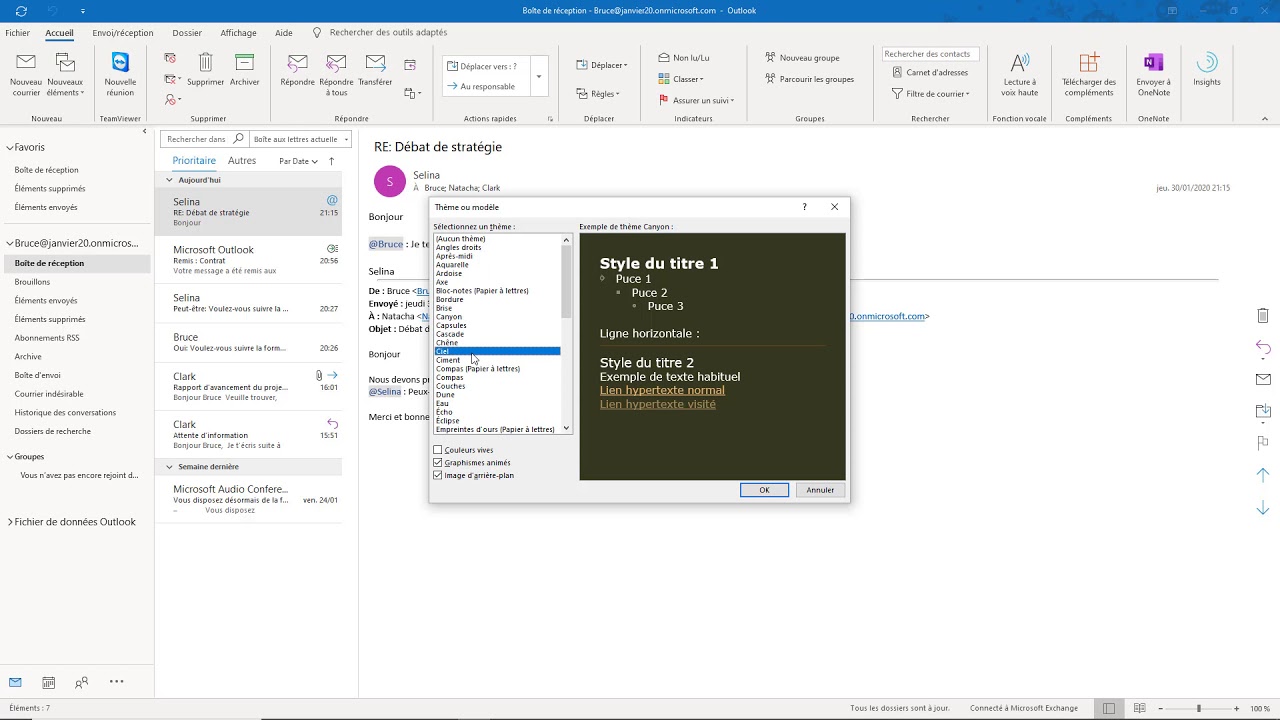Click the delete icon on right message pane
The image size is (1280, 720).
[x=1262, y=316]
